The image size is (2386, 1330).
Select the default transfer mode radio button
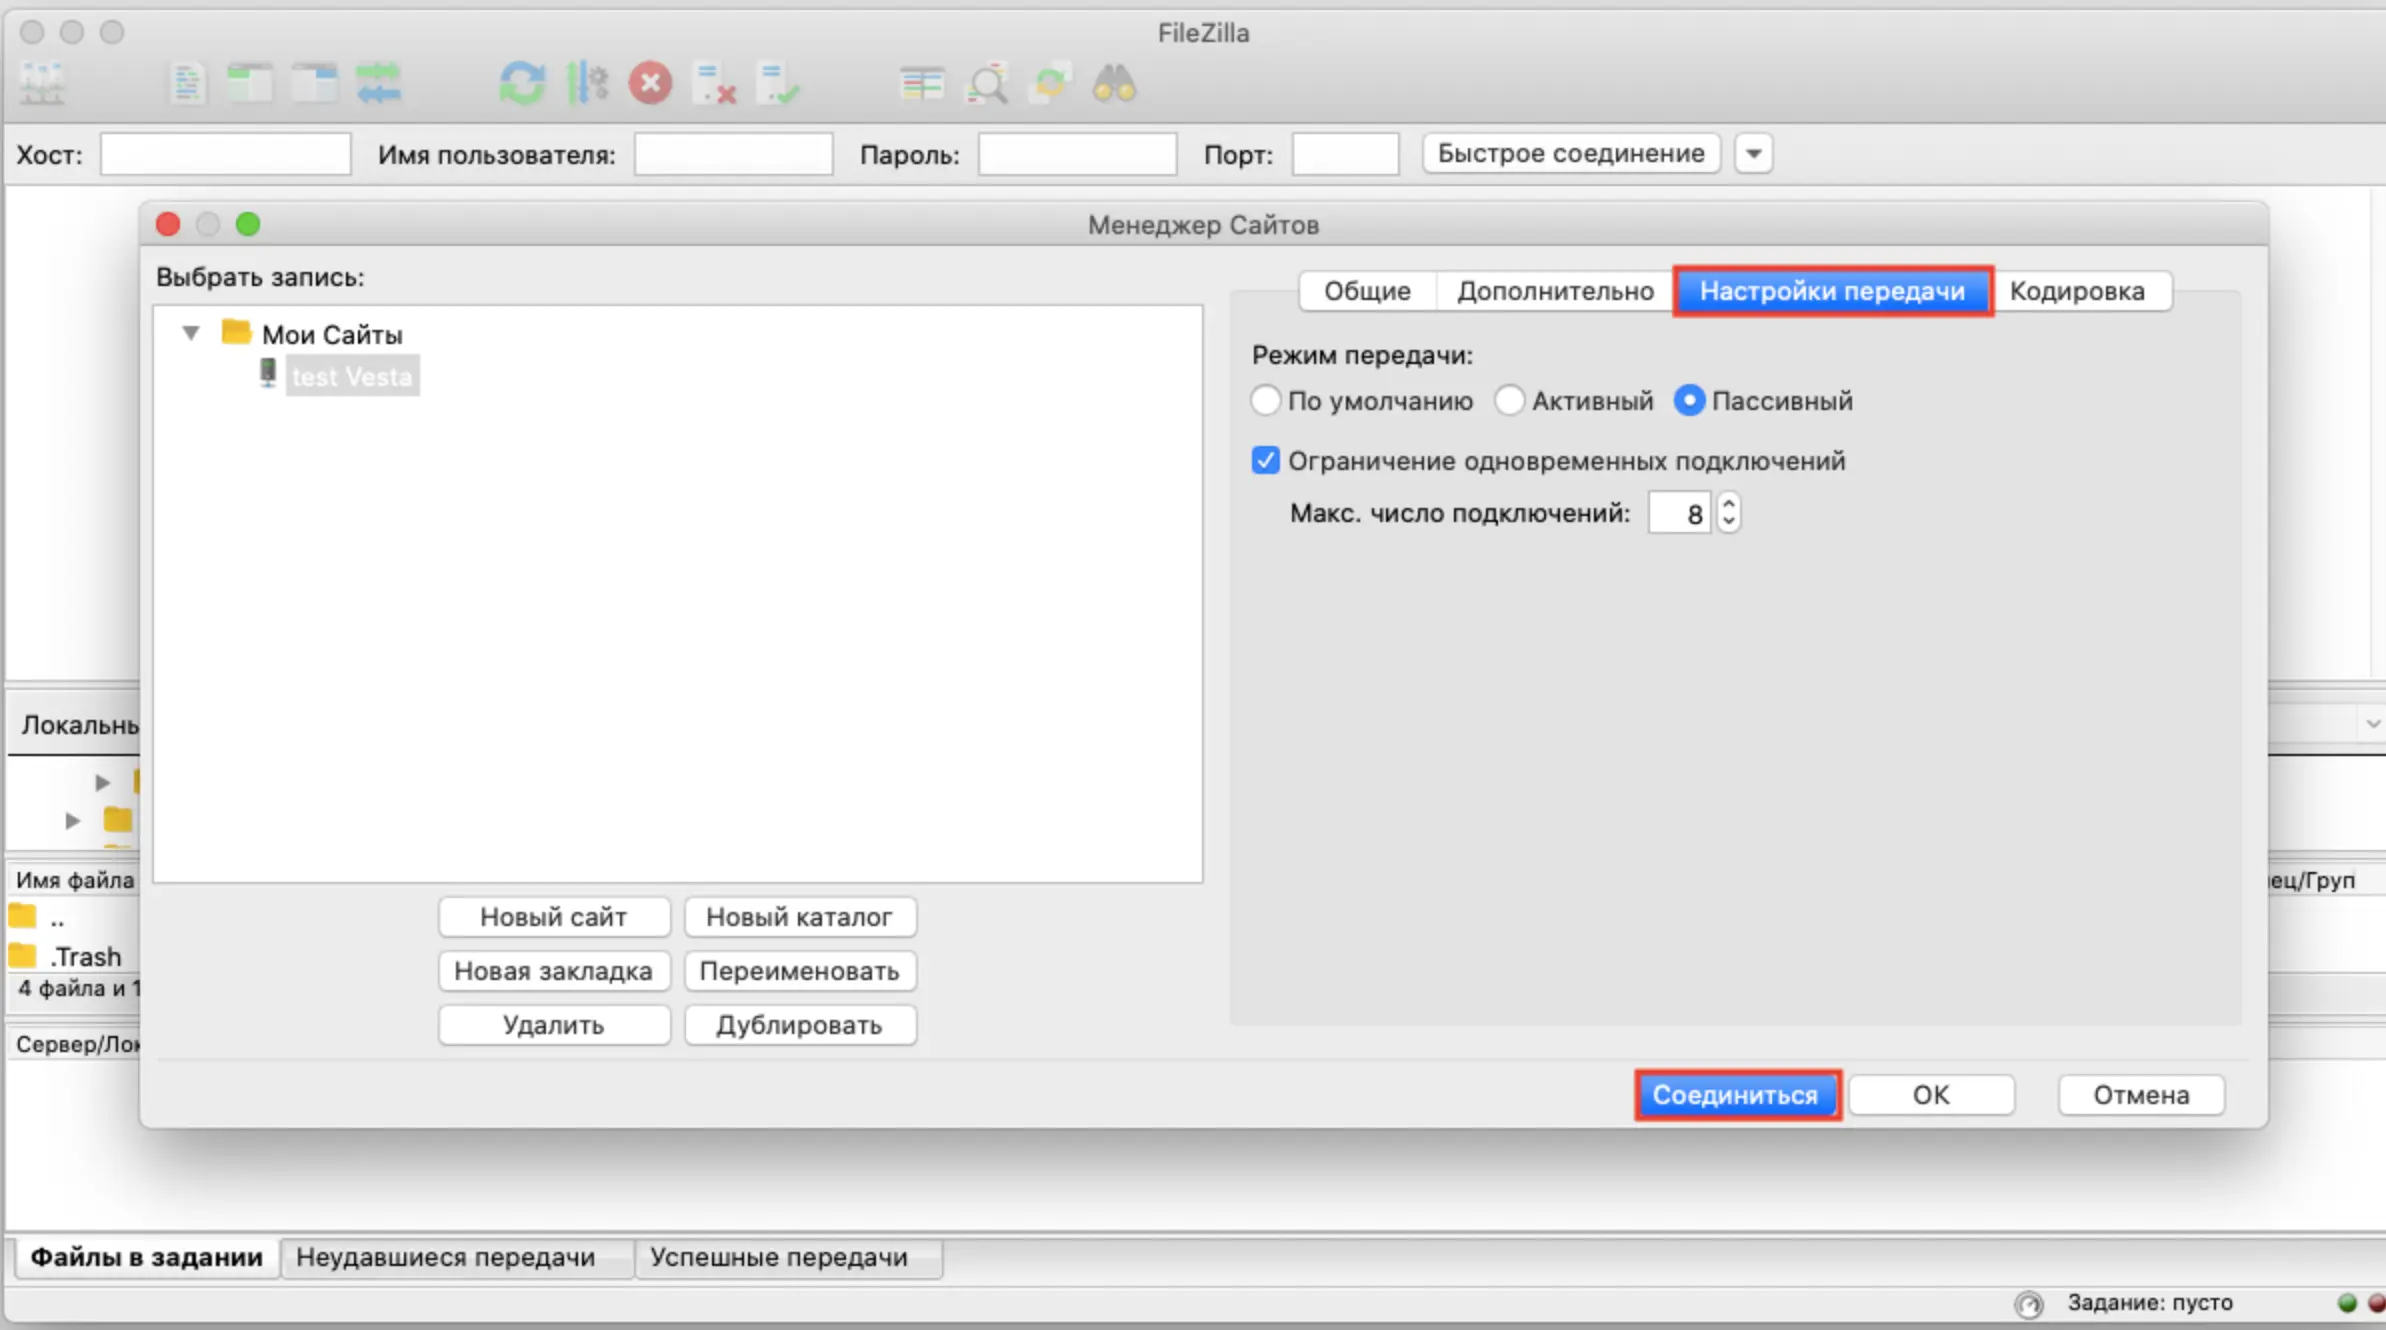pos(1265,400)
